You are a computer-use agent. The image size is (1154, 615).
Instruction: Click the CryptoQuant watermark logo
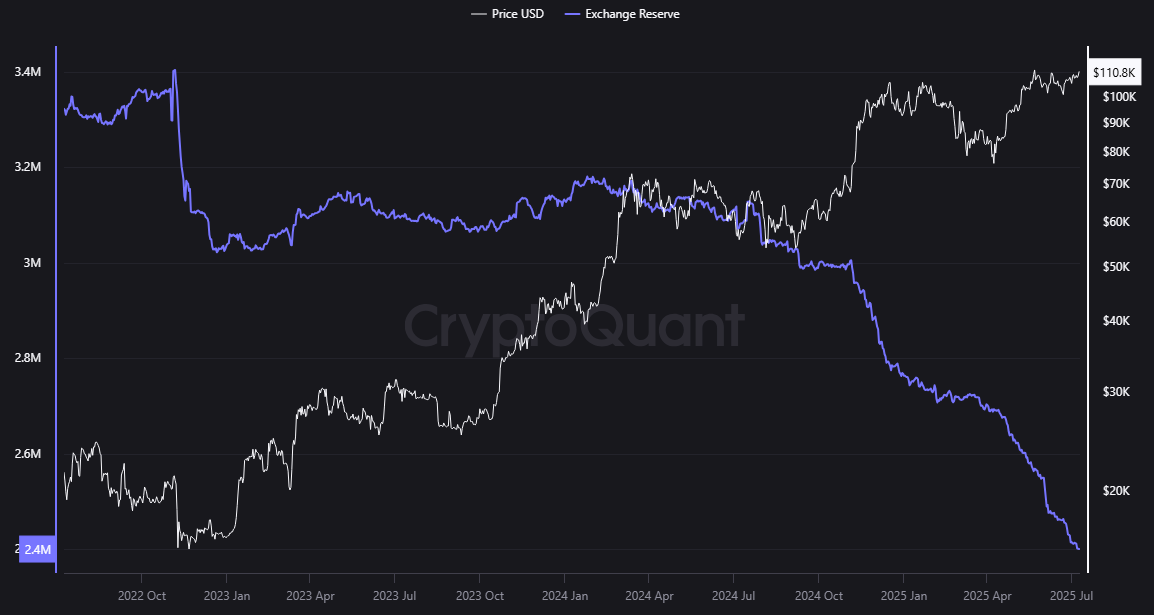575,327
